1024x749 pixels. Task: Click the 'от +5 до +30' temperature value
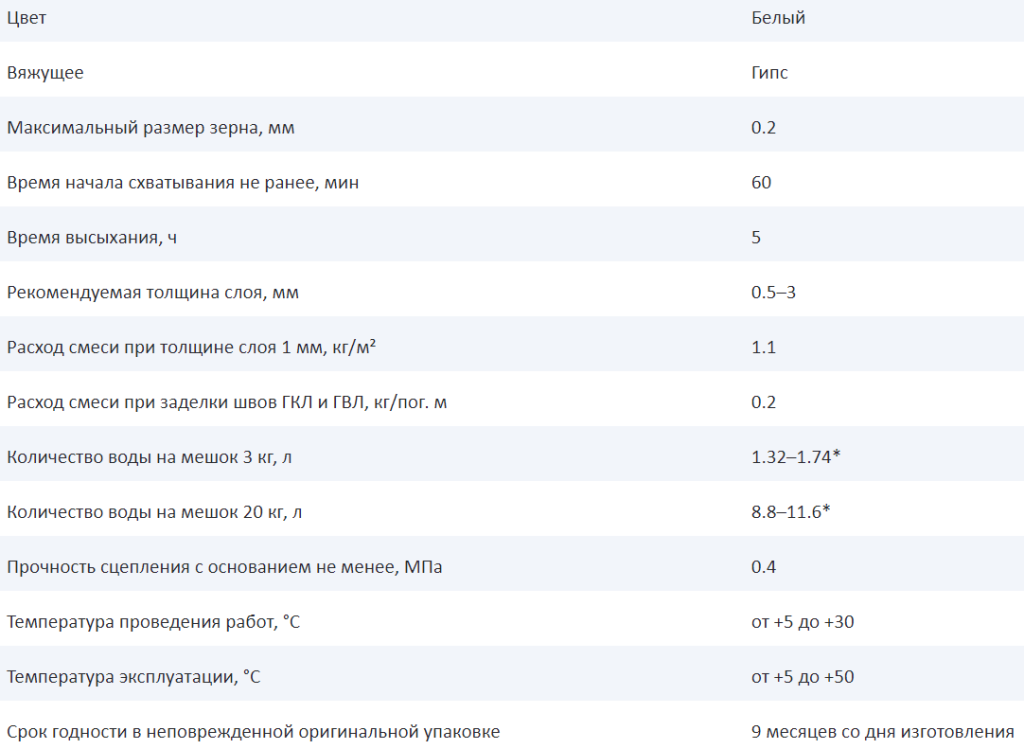(802, 622)
